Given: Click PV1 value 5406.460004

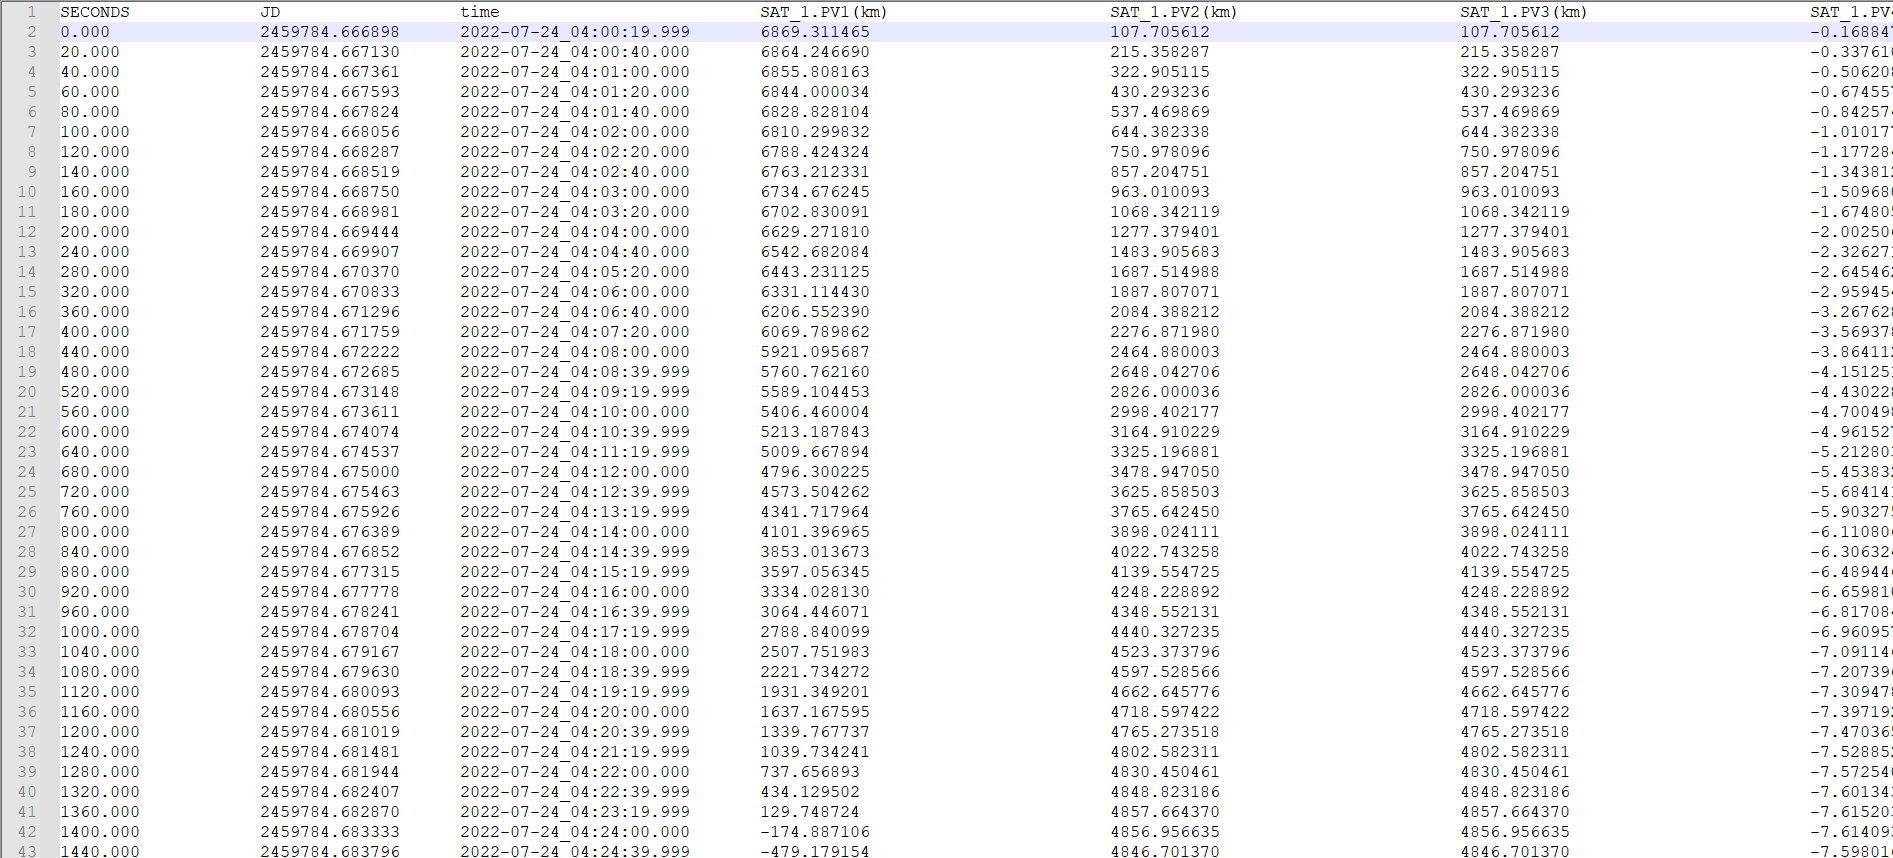Looking at the screenshot, I should (815, 412).
